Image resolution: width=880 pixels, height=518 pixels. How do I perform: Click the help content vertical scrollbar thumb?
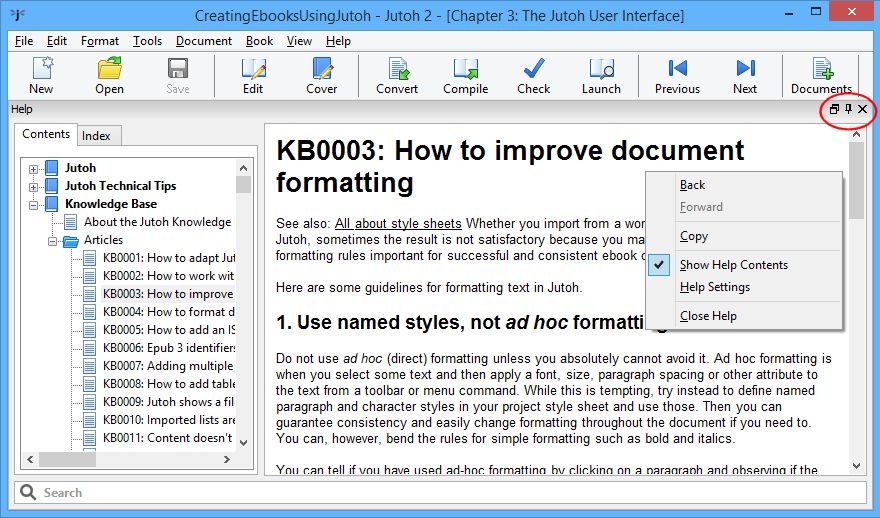856,180
